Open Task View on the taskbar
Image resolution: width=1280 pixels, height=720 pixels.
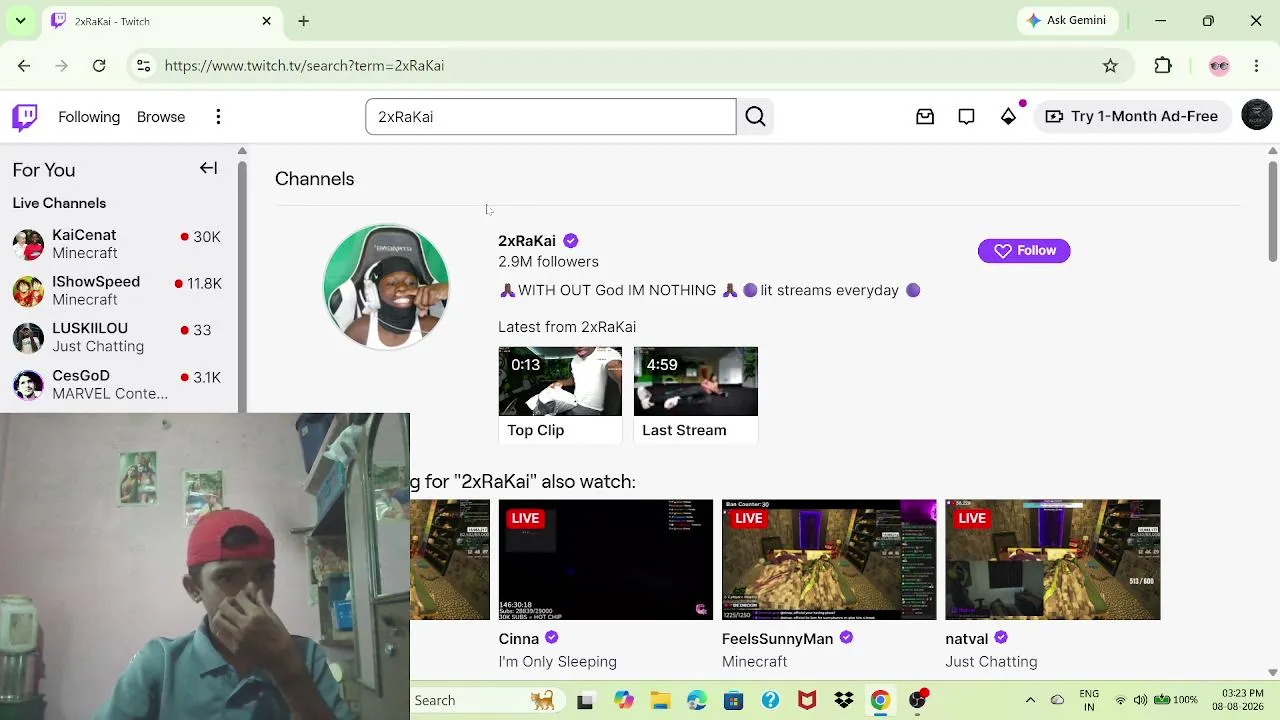pyautogui.click(x=585, y=701)
